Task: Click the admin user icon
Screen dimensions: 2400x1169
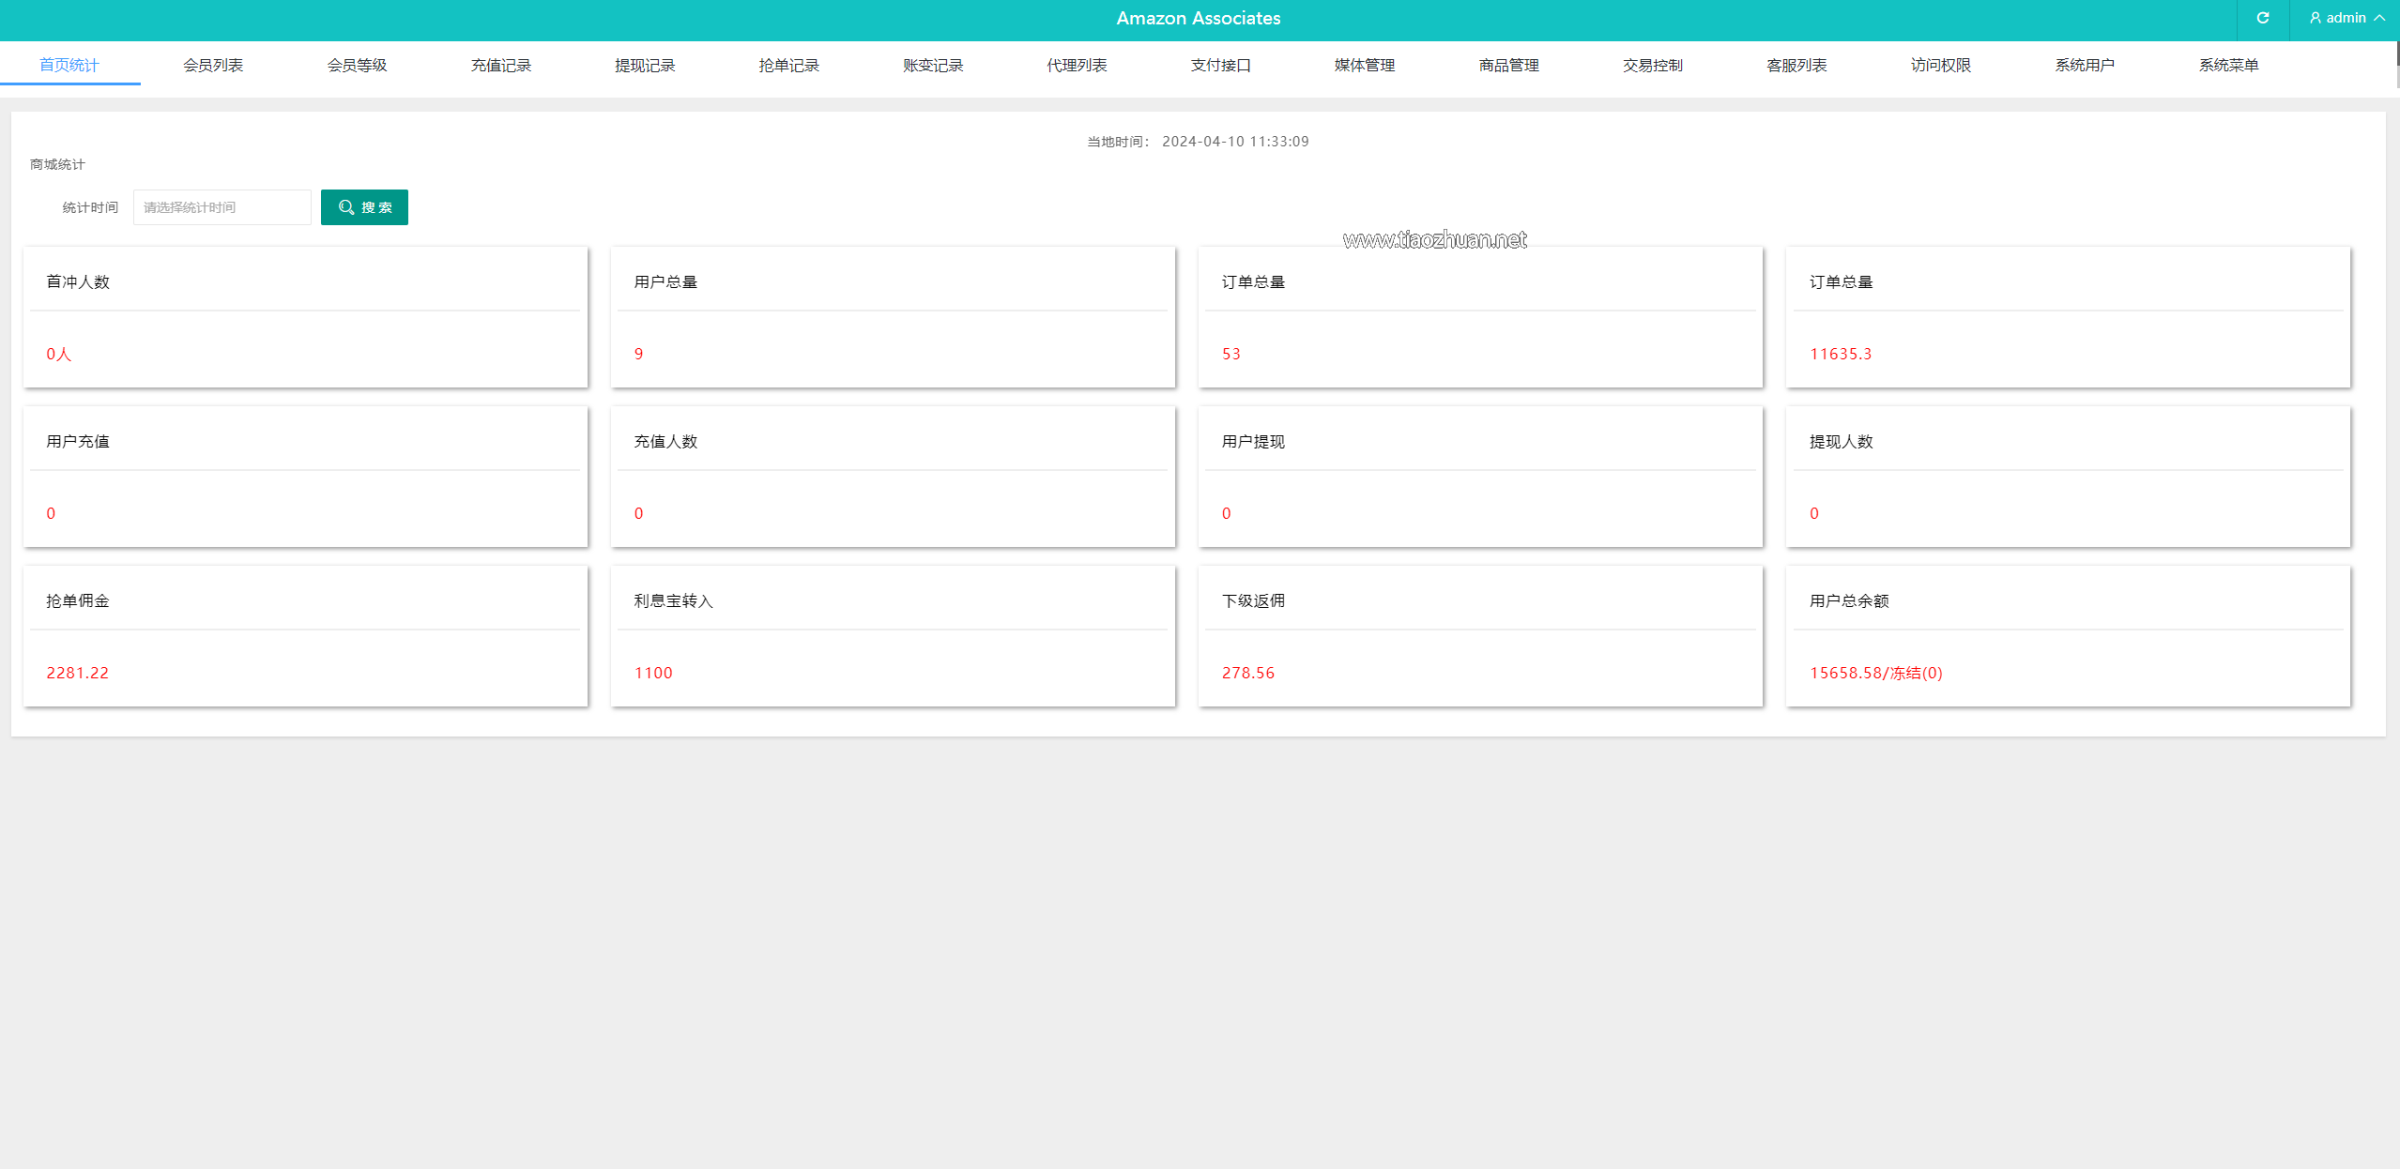Action: 2315,18
